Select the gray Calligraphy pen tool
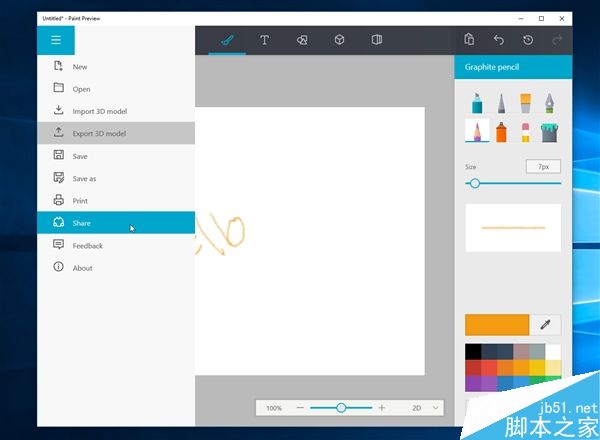Viewport: 600px width, 440px height. [501, 103]
